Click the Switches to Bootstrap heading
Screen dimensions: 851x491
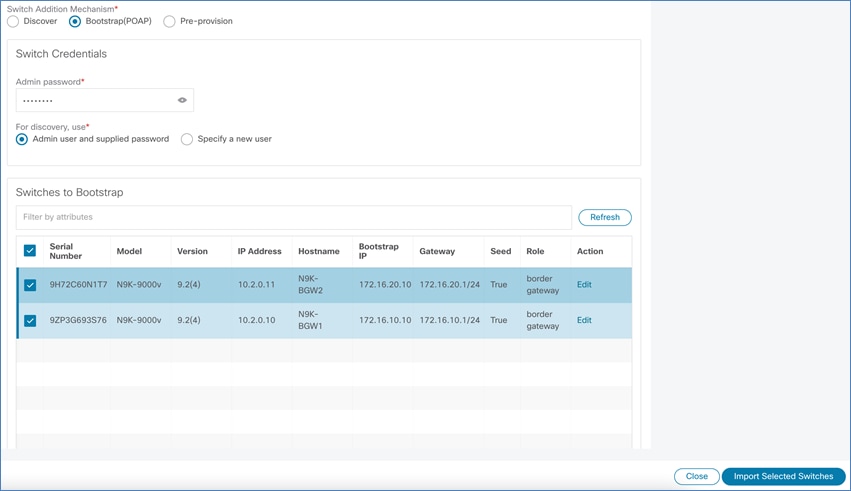click(69, 193)
